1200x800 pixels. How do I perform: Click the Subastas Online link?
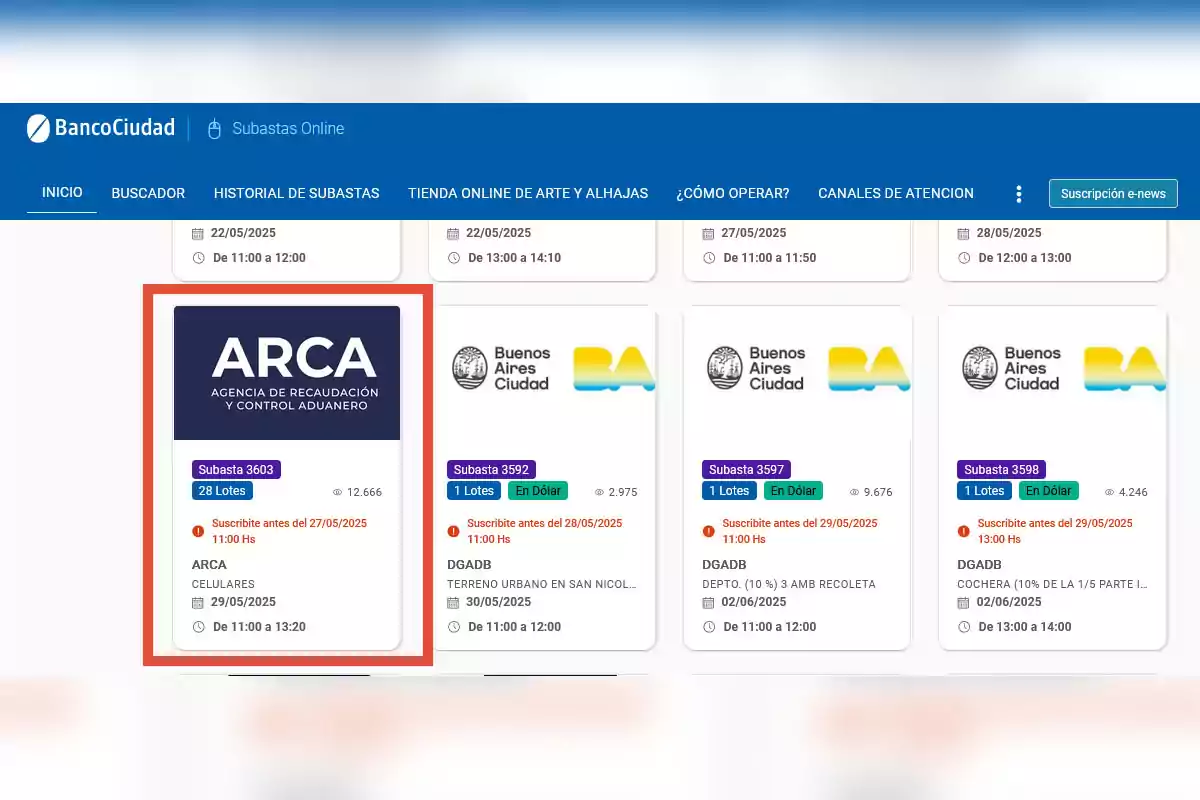pos(288,128)
